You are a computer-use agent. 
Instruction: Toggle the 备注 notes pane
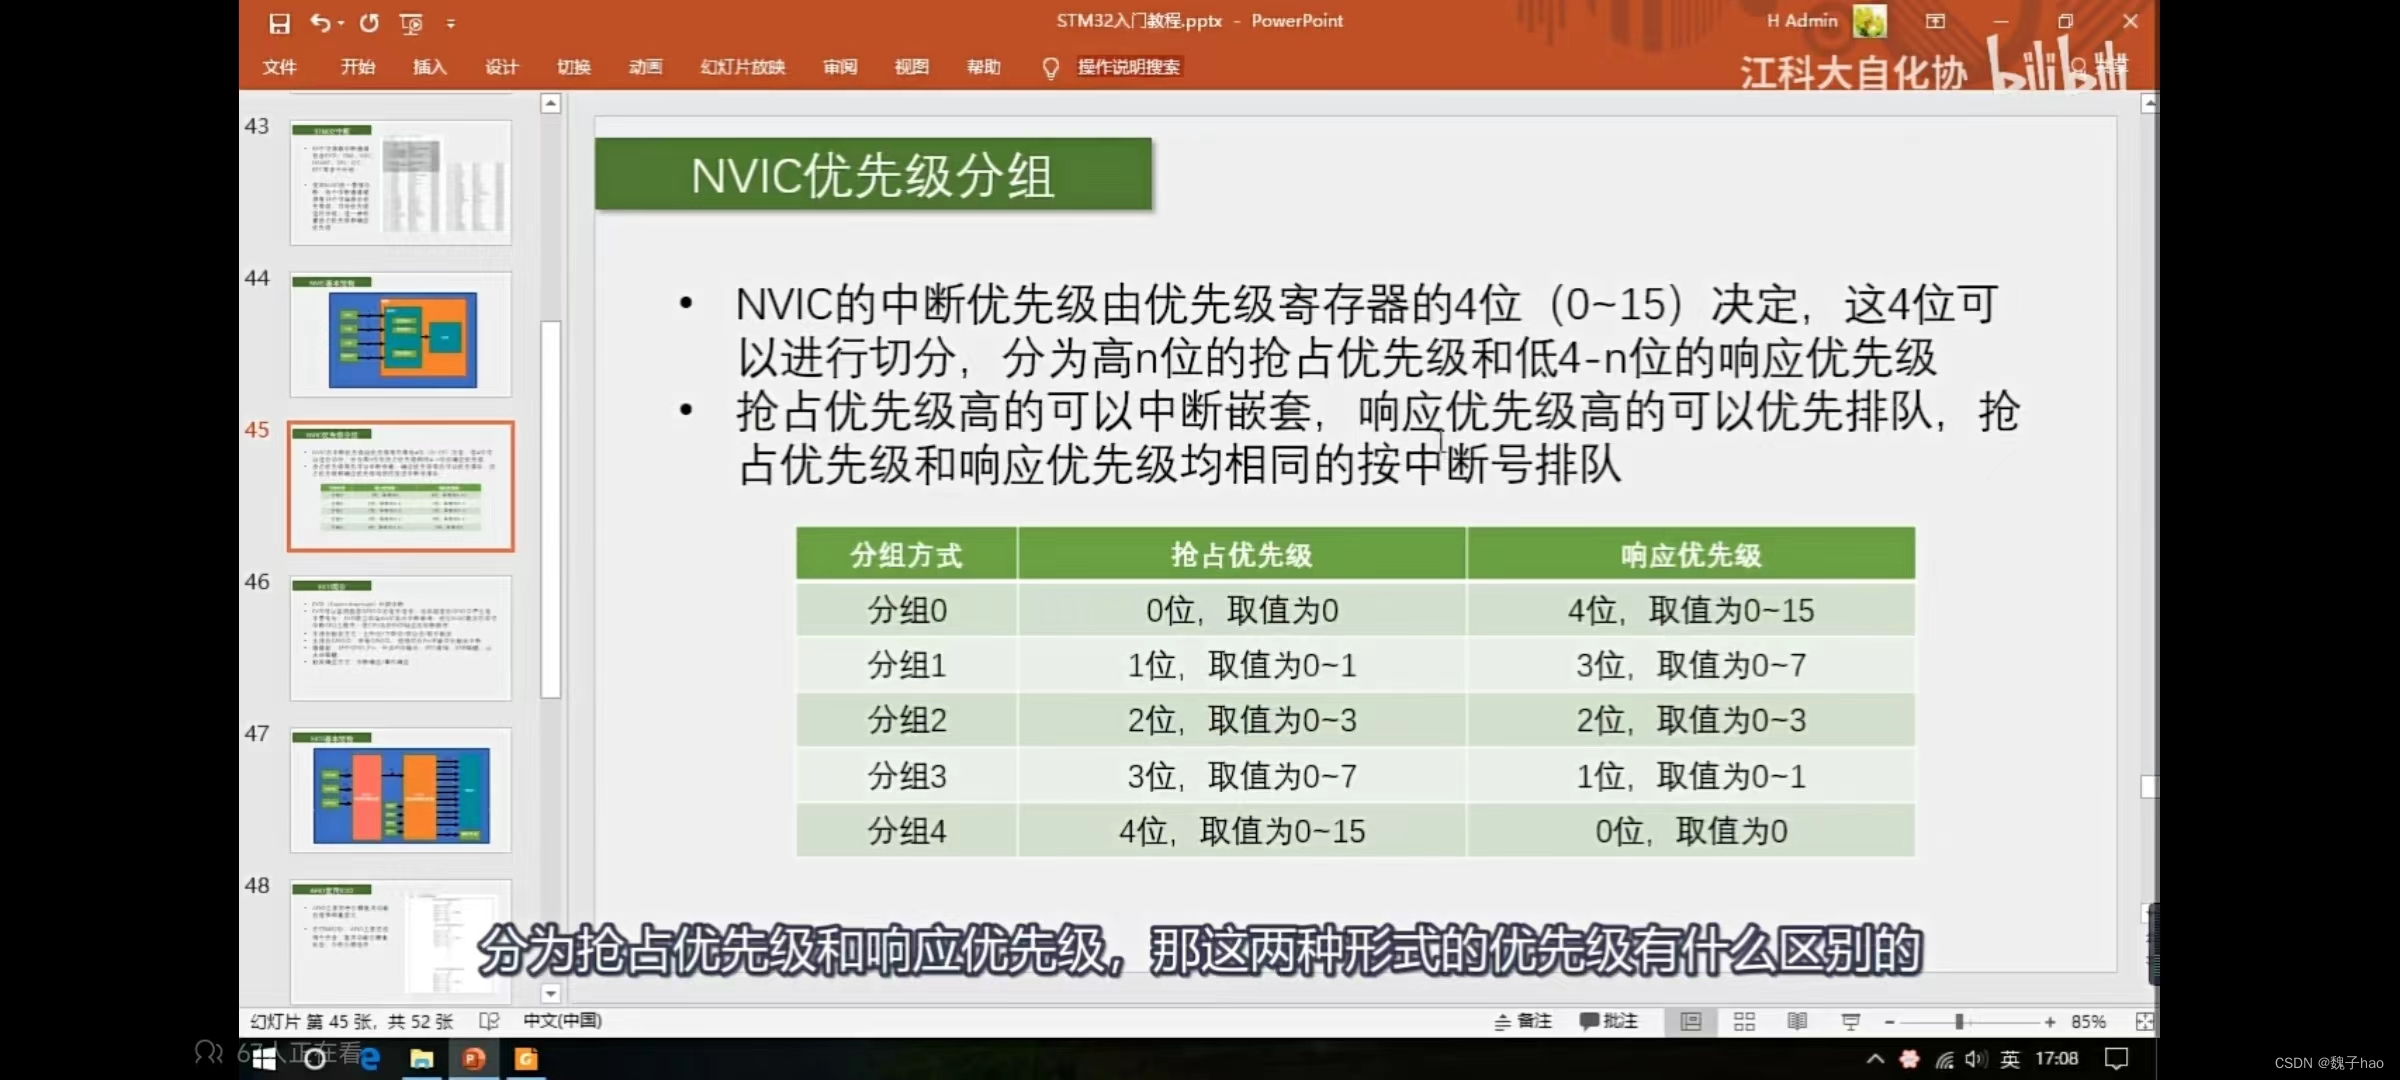1523,1021
